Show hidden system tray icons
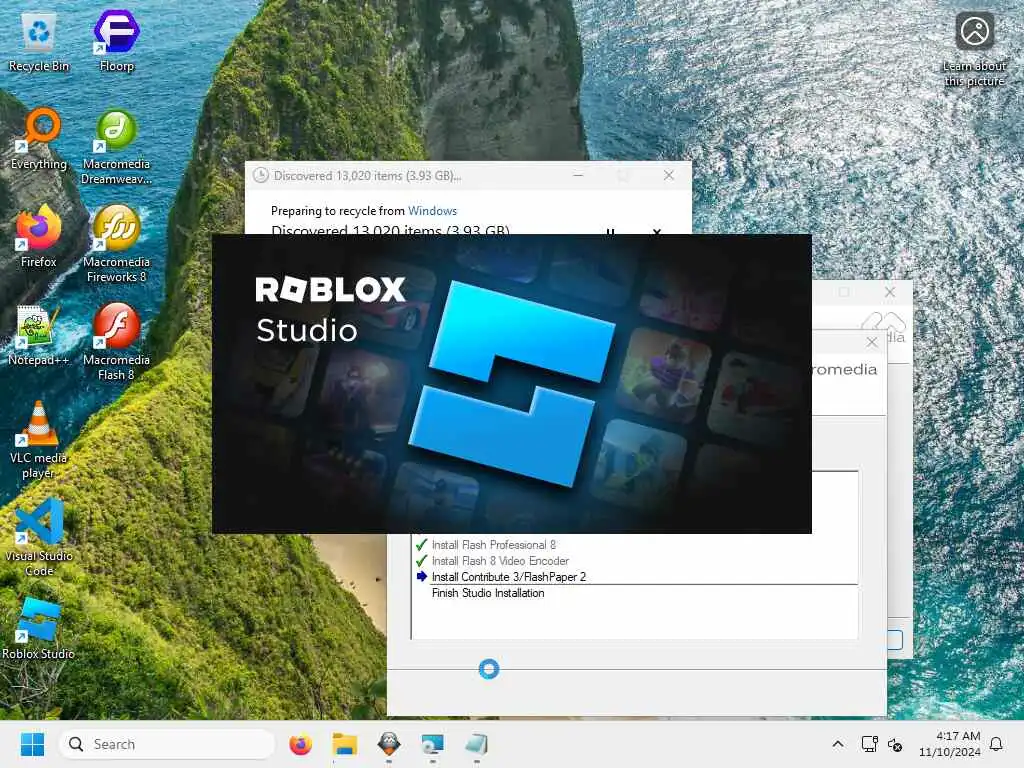This screenshot has height=768, width=1024. (x=838, y=744)
